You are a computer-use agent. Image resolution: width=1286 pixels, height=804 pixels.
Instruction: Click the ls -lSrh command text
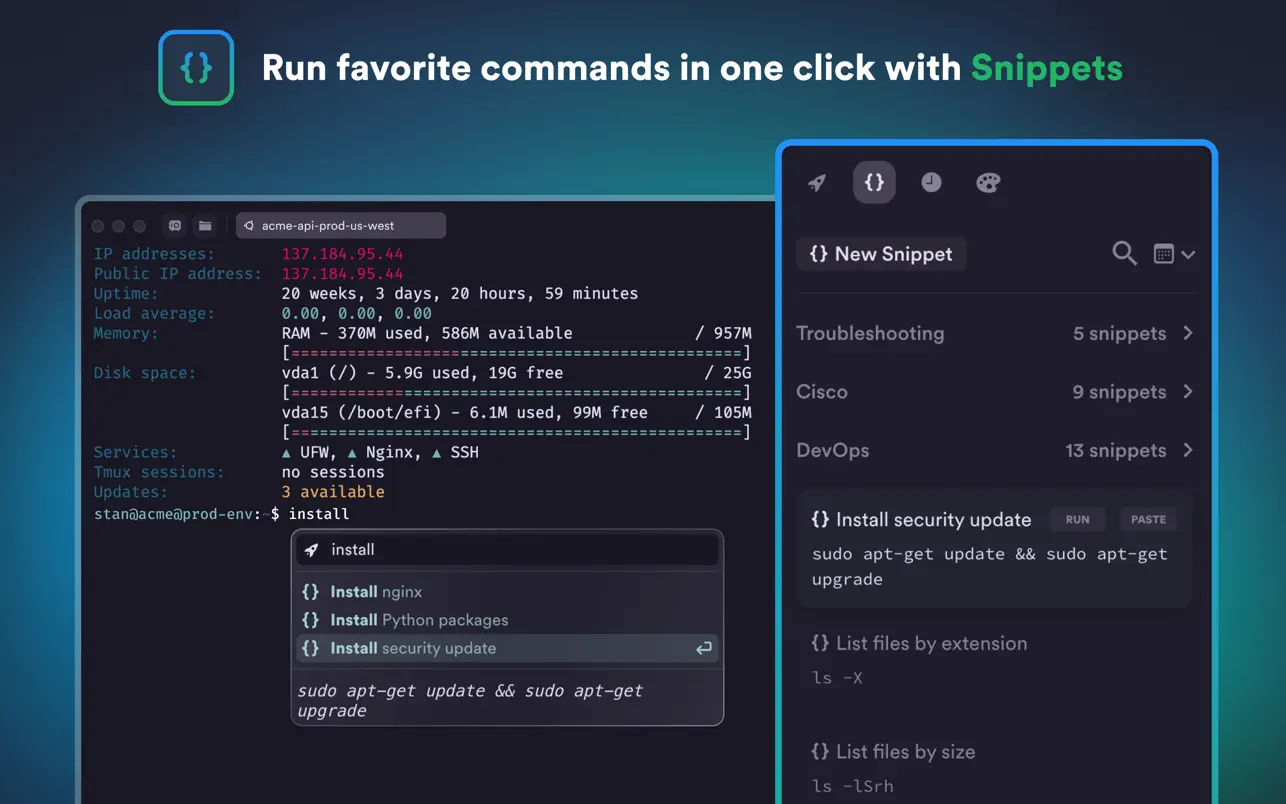click(x=853, y=786)
